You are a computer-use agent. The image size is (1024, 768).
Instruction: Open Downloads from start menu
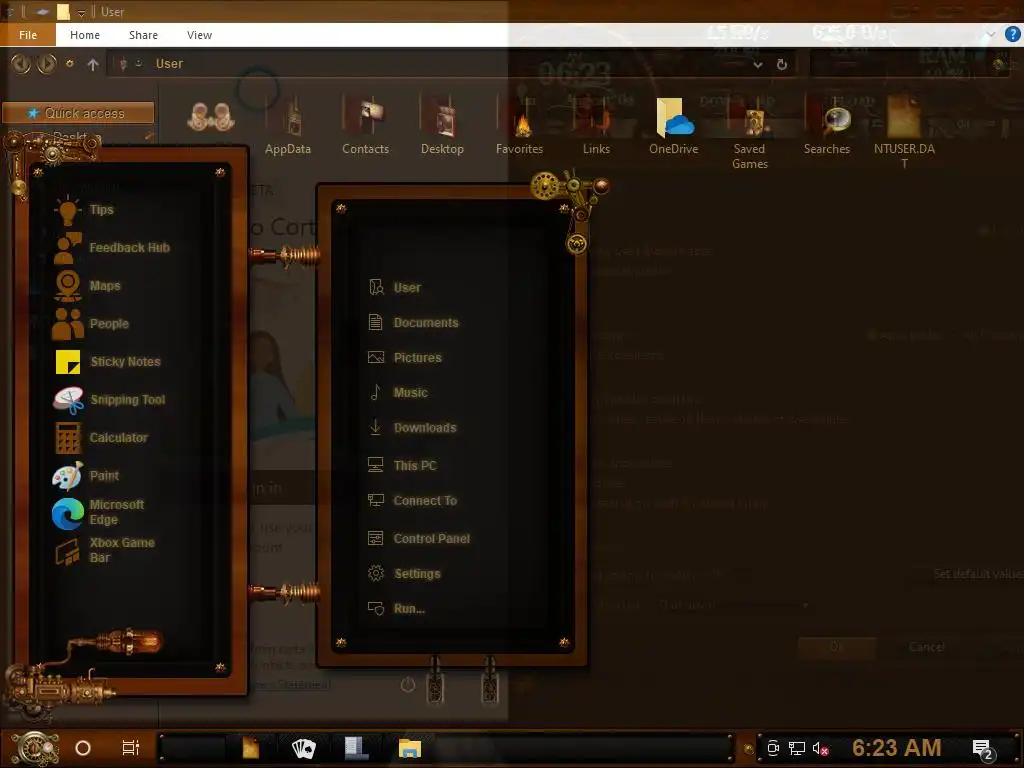(x=413, y=428)
